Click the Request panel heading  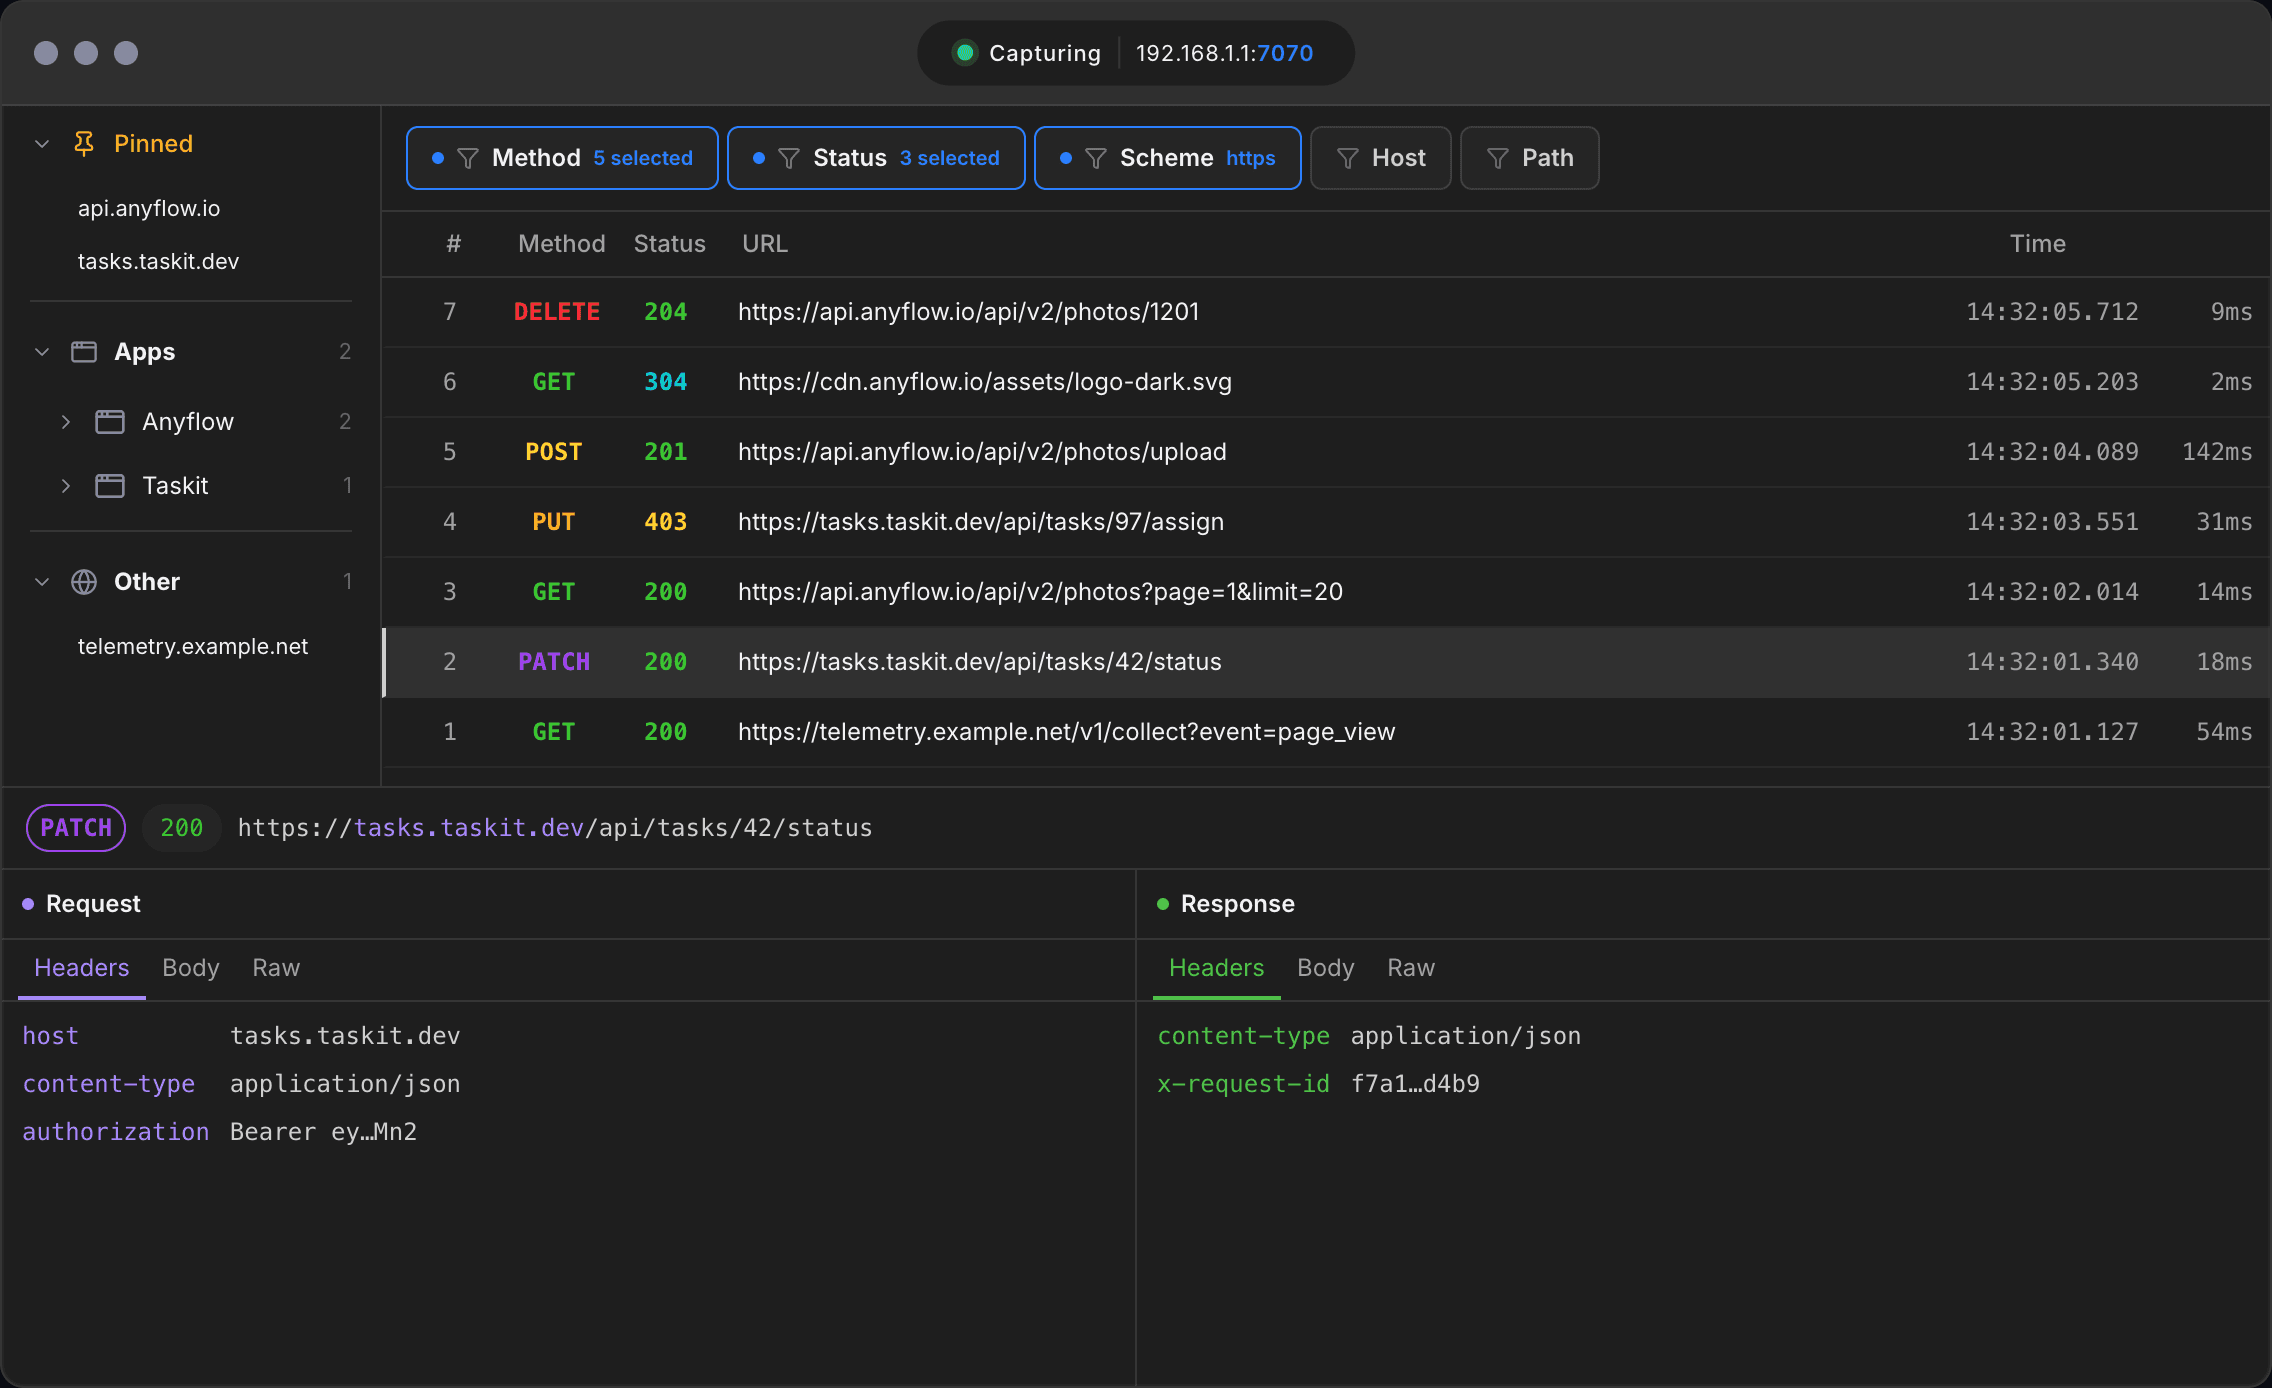click(x=93, y=904)
